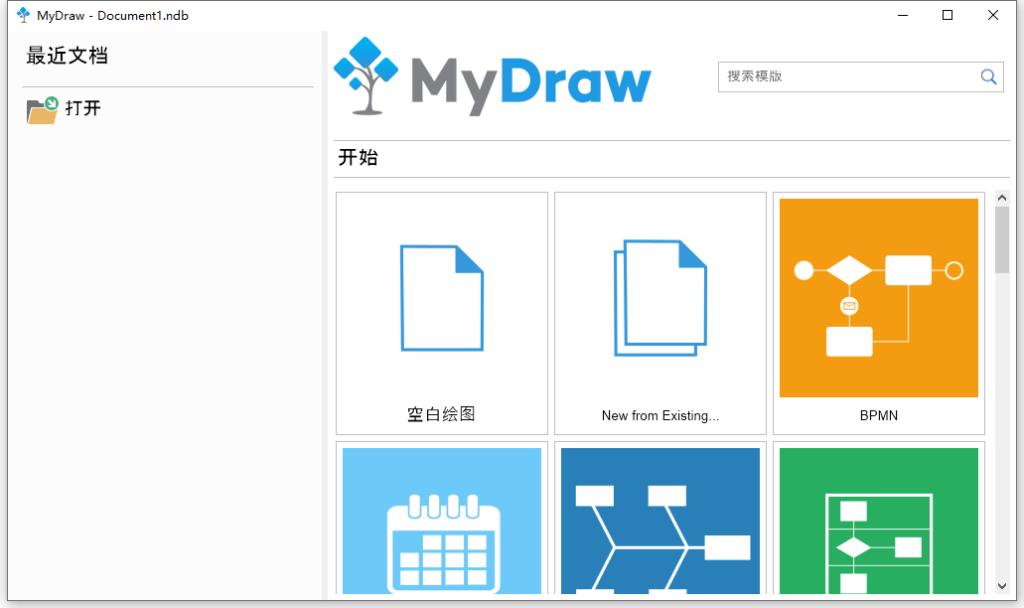Click the New from Existing... label
Image resolution: width=1024 pixels, height=608 pixels.
[x=660, y=415]
